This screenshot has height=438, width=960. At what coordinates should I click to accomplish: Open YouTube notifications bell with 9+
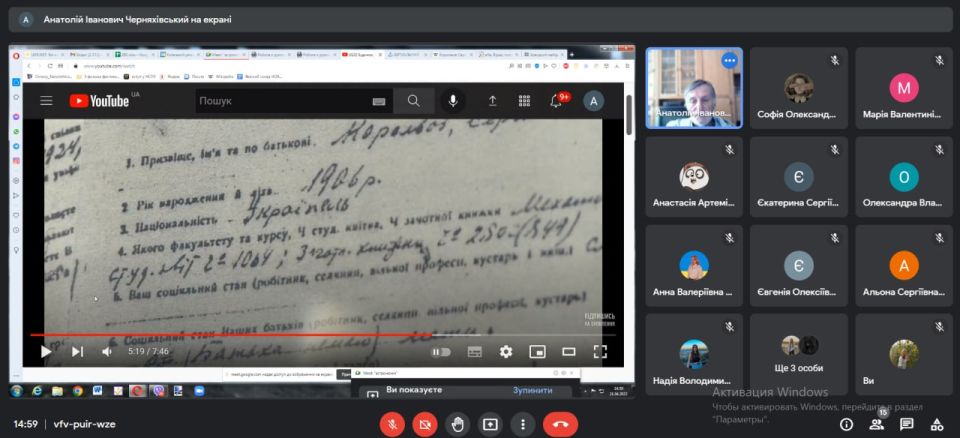coord(557,100)
